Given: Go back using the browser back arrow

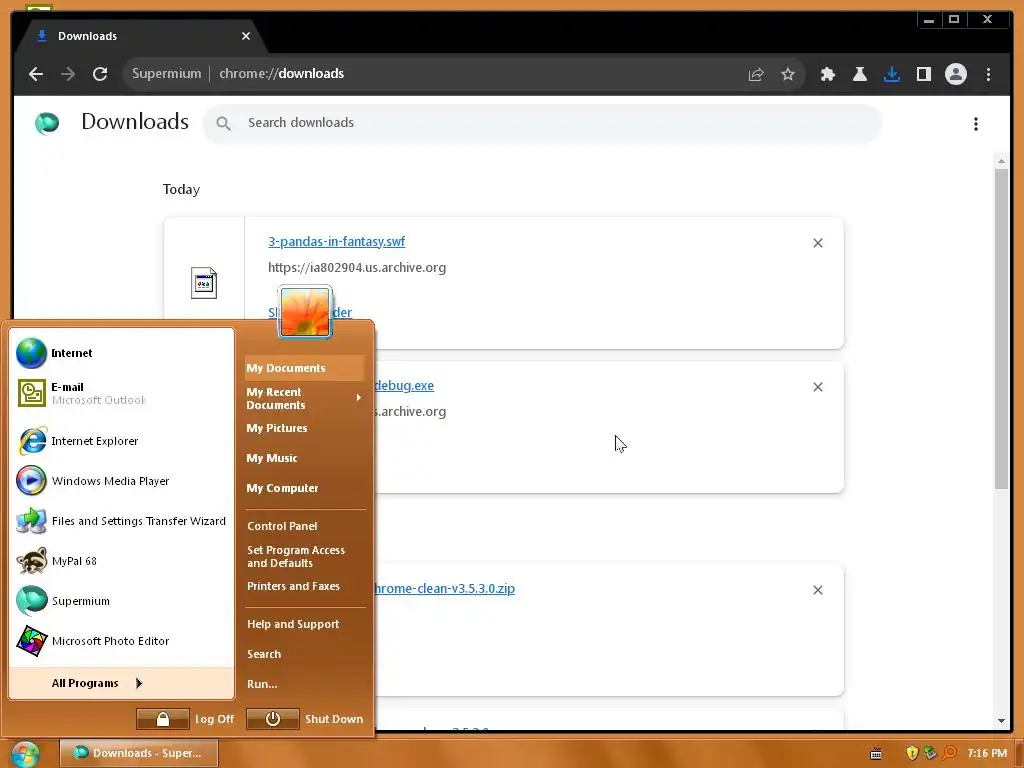Looking at the screenshot, I should [x=36, y=74].
